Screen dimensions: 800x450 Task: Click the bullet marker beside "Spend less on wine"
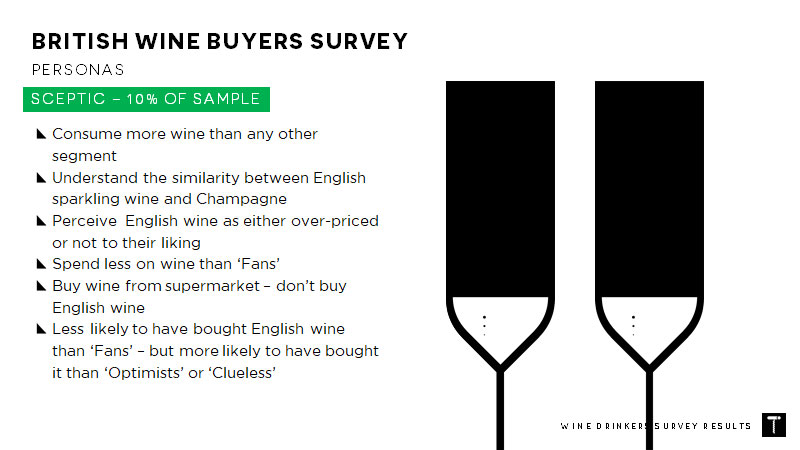41,264
